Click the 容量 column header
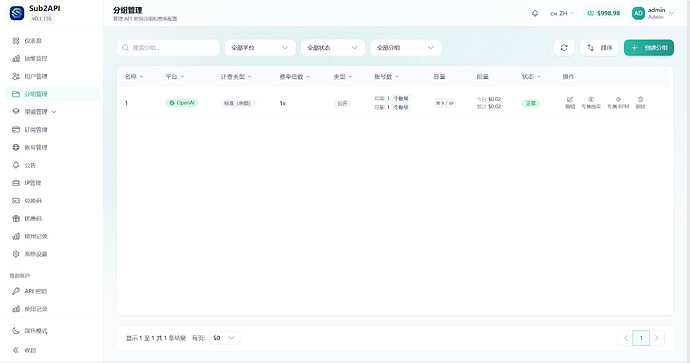690x363 pixels. coord(439,77)
